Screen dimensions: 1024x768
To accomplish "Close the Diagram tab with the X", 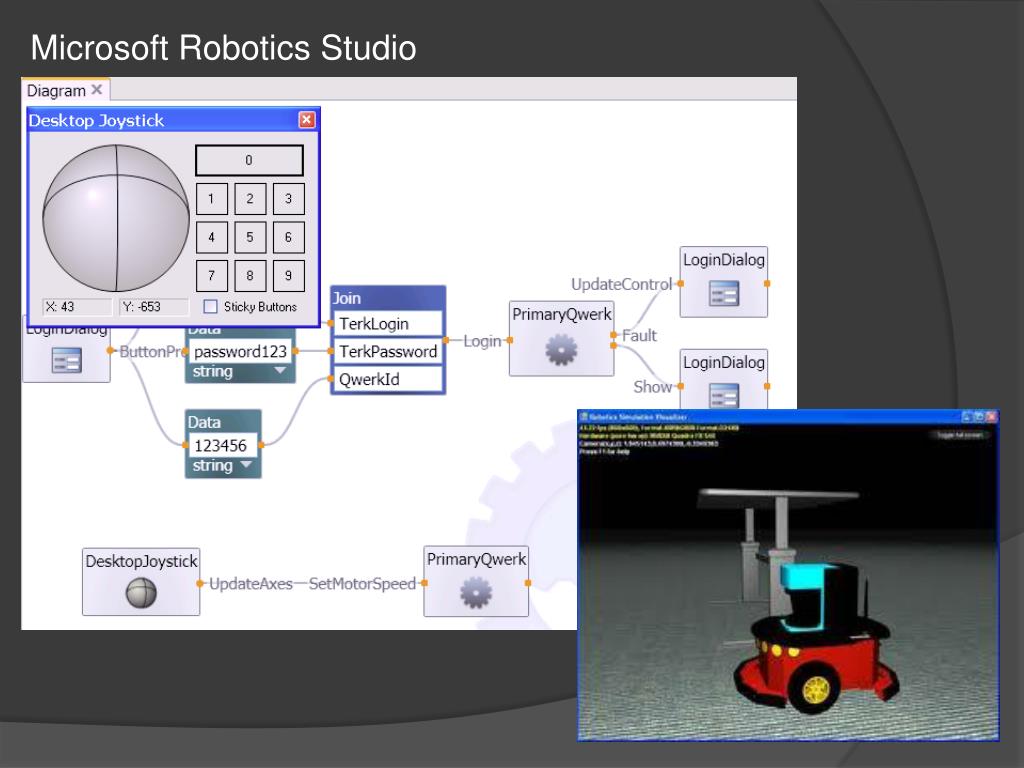I will point(97,89).
